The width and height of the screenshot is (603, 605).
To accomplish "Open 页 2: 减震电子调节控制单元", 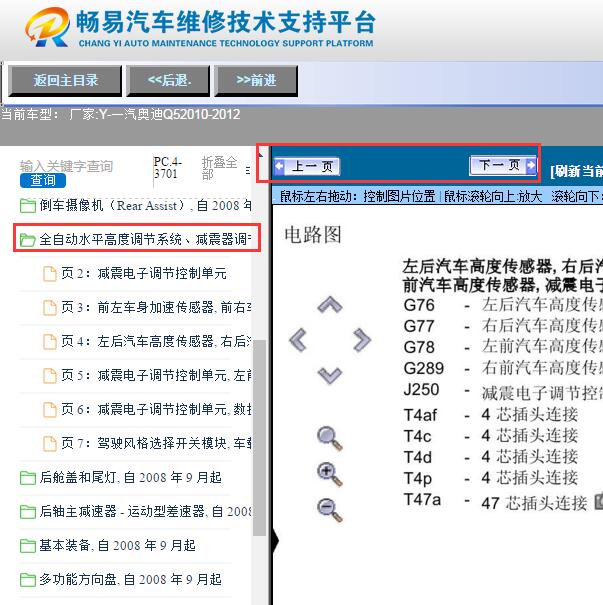I will [x=135, y=274].
